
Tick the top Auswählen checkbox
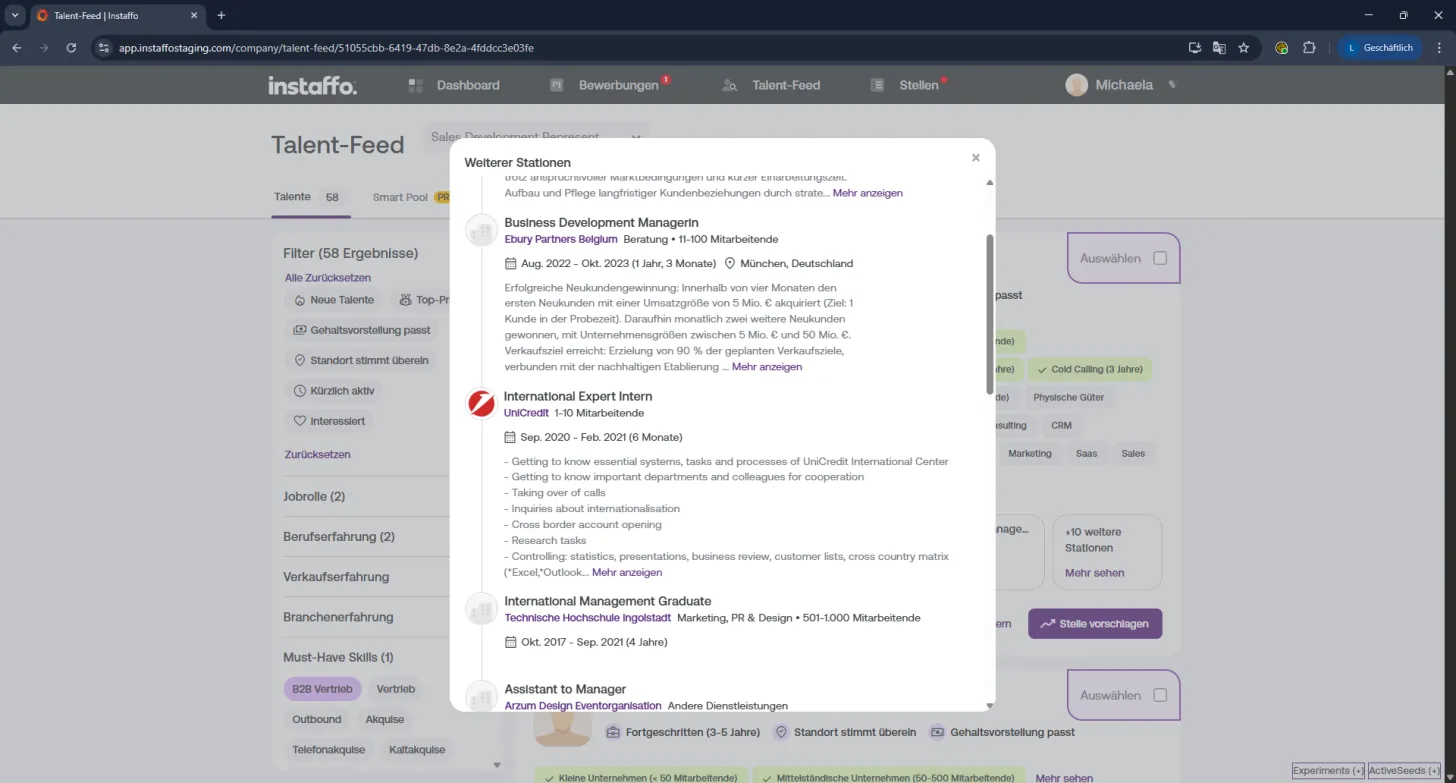click(1160, 258)
